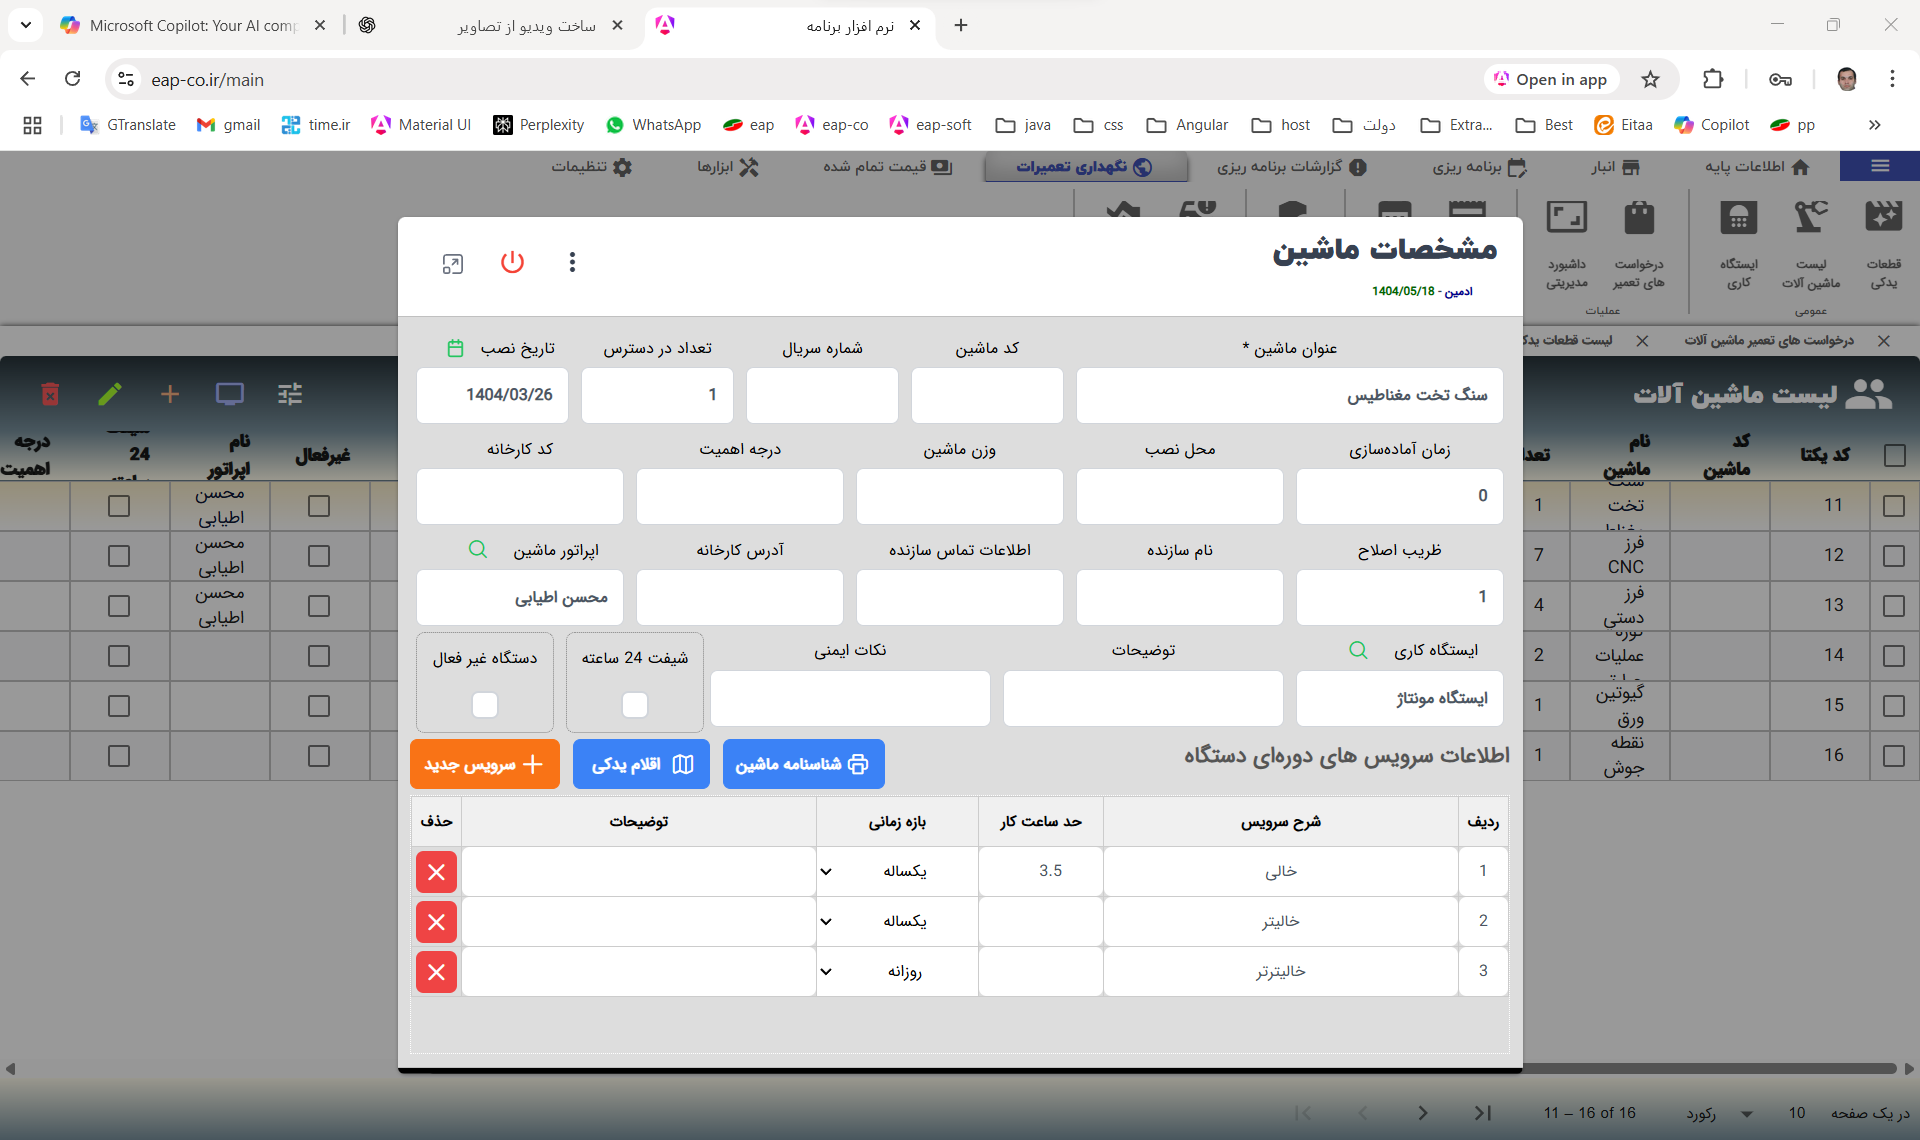This screenshot has width=1920, height=1140.
Task: Click the workstation search icon
Action: click(1358, 650)
